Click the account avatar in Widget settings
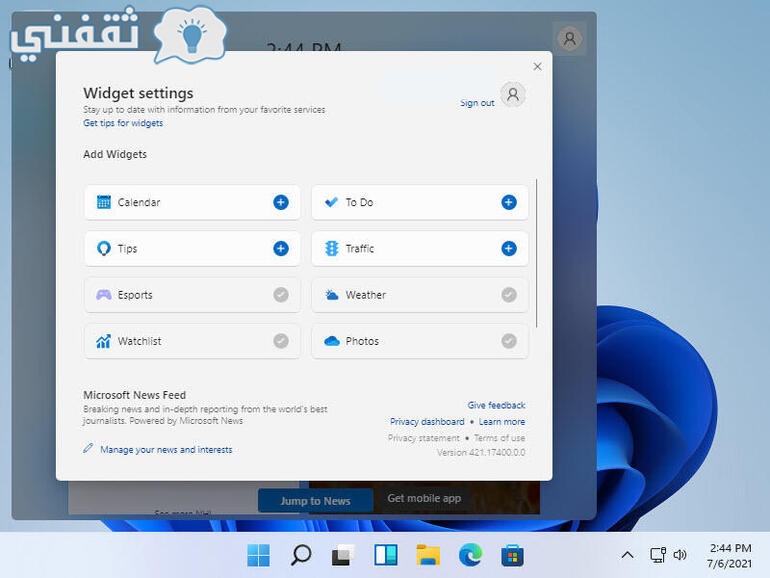Screen dimensions: 770x578 pyautogui.click(x=513, y=94)
